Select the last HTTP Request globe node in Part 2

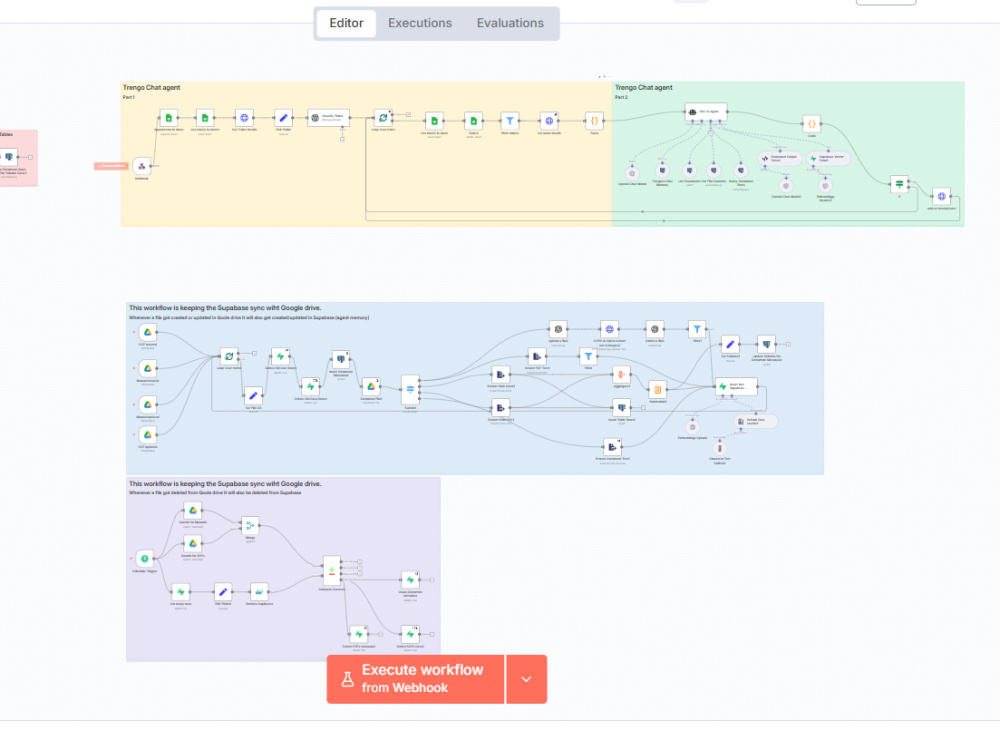coord(941,196)
